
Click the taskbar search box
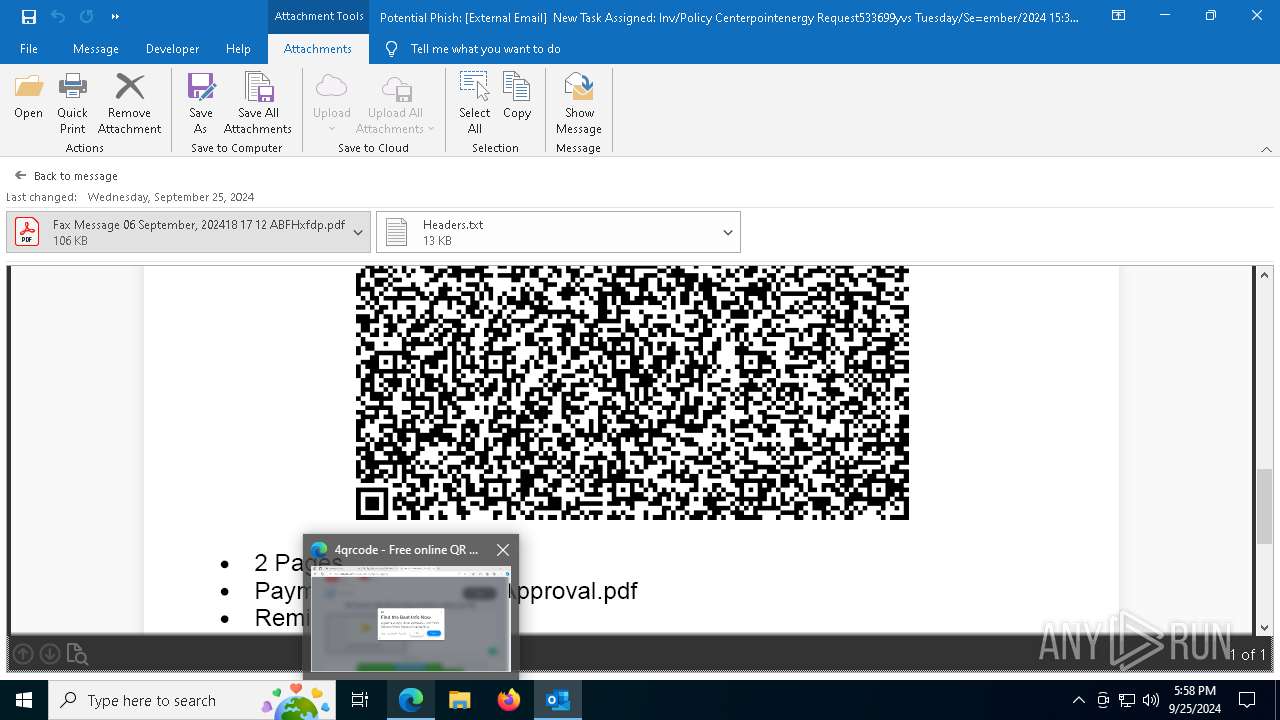(x=191, y=700)
